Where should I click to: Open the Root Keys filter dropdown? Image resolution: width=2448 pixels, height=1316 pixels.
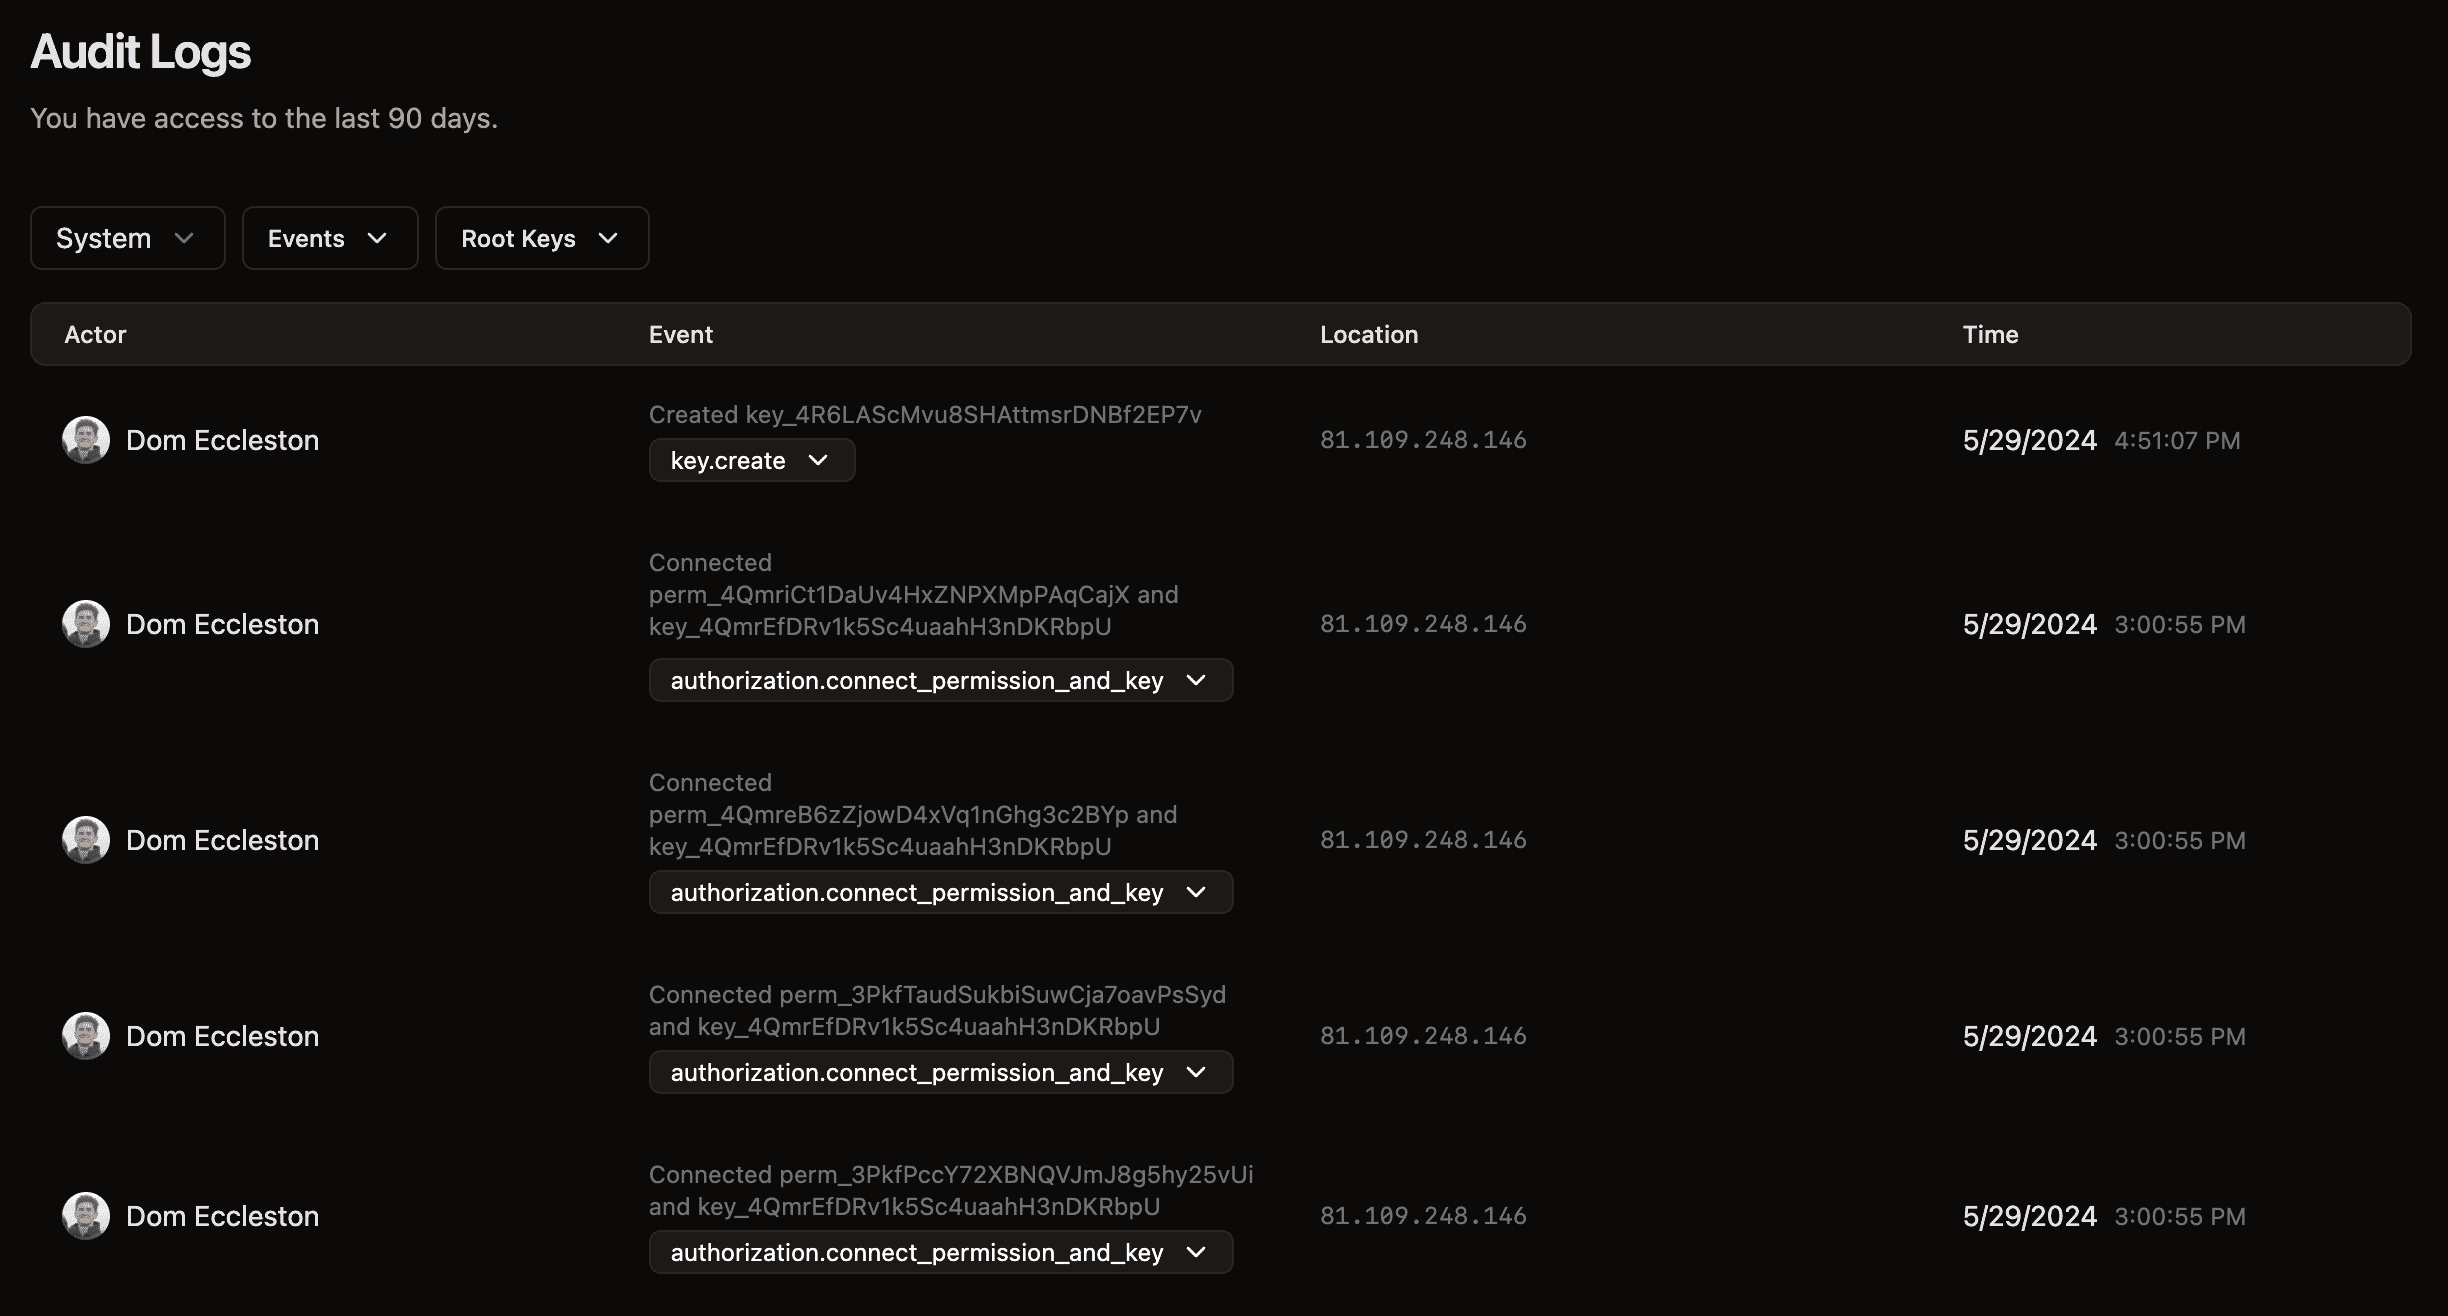[x=539, y=237]
